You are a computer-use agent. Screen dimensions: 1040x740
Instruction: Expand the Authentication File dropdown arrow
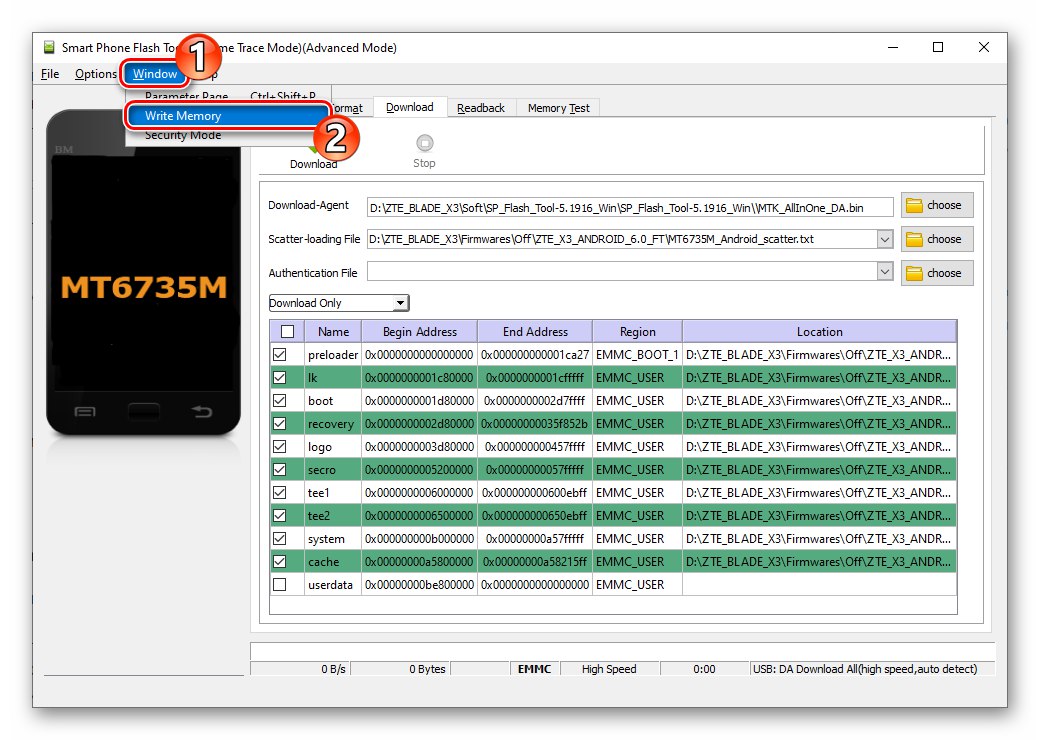[x=885, y=272]
